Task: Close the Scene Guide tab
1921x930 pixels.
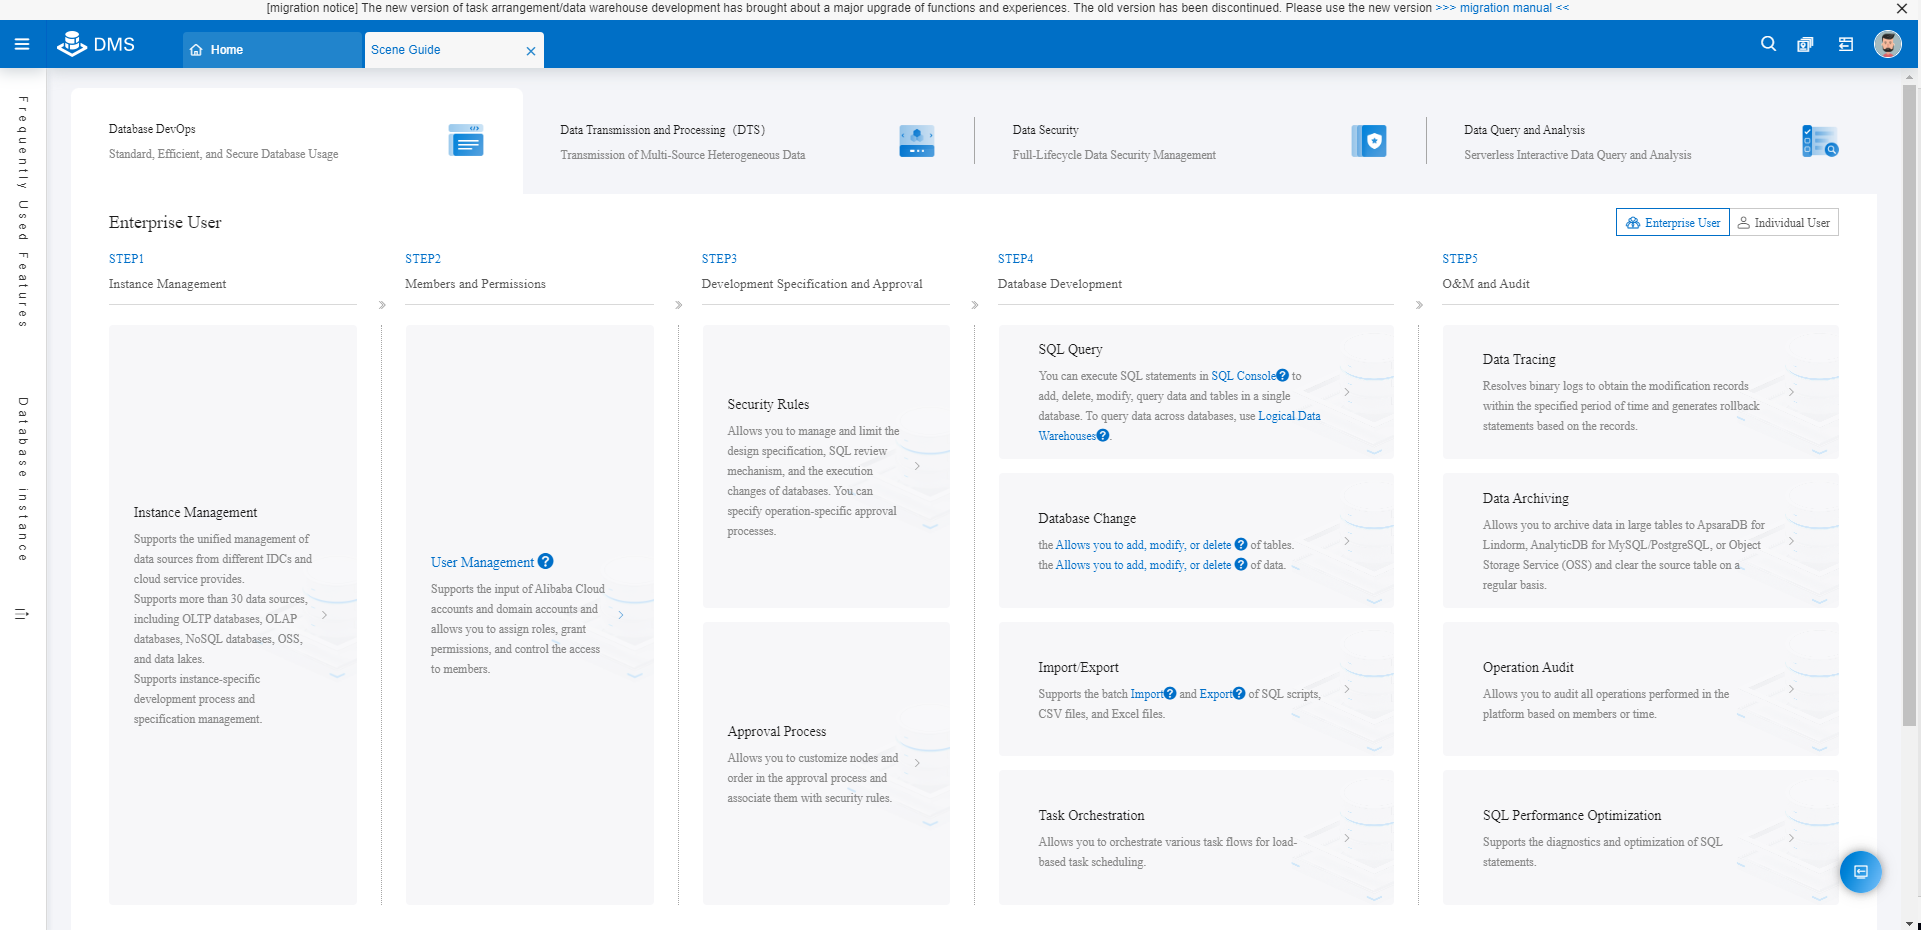Action: [x=531, y=51]
